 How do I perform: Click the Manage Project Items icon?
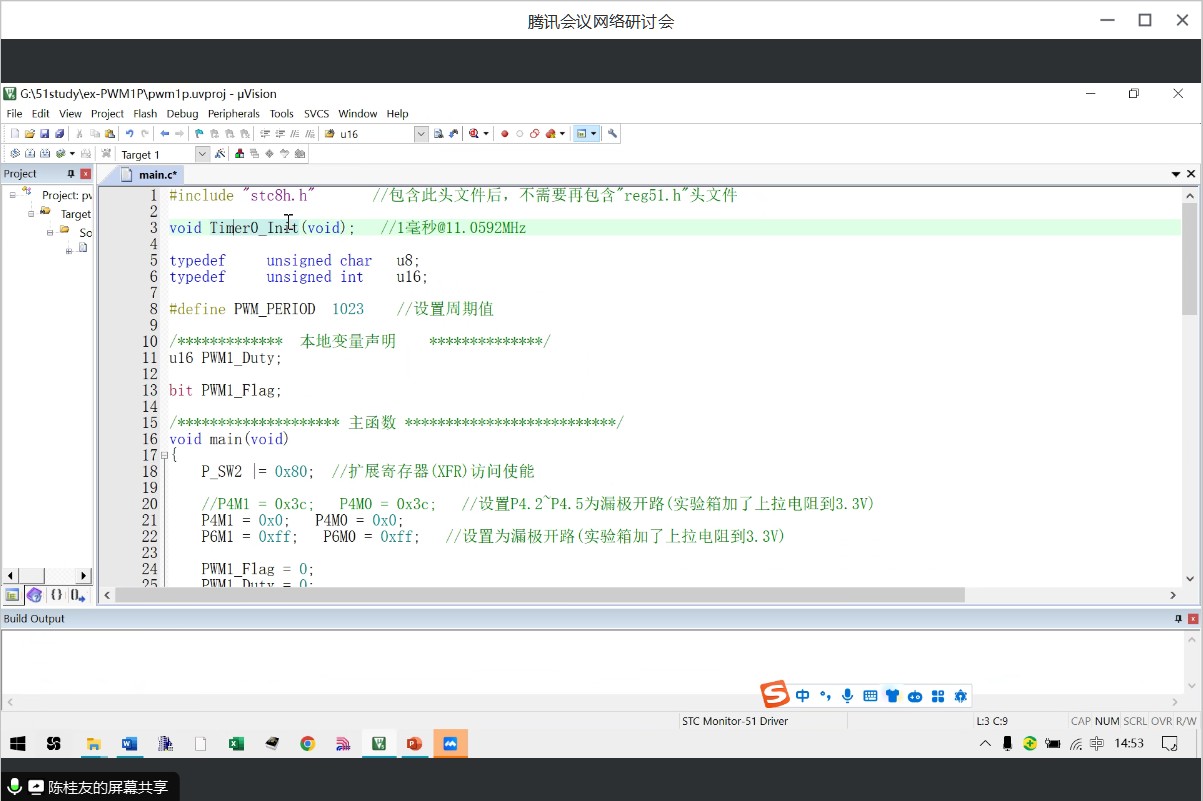point(239,154)
